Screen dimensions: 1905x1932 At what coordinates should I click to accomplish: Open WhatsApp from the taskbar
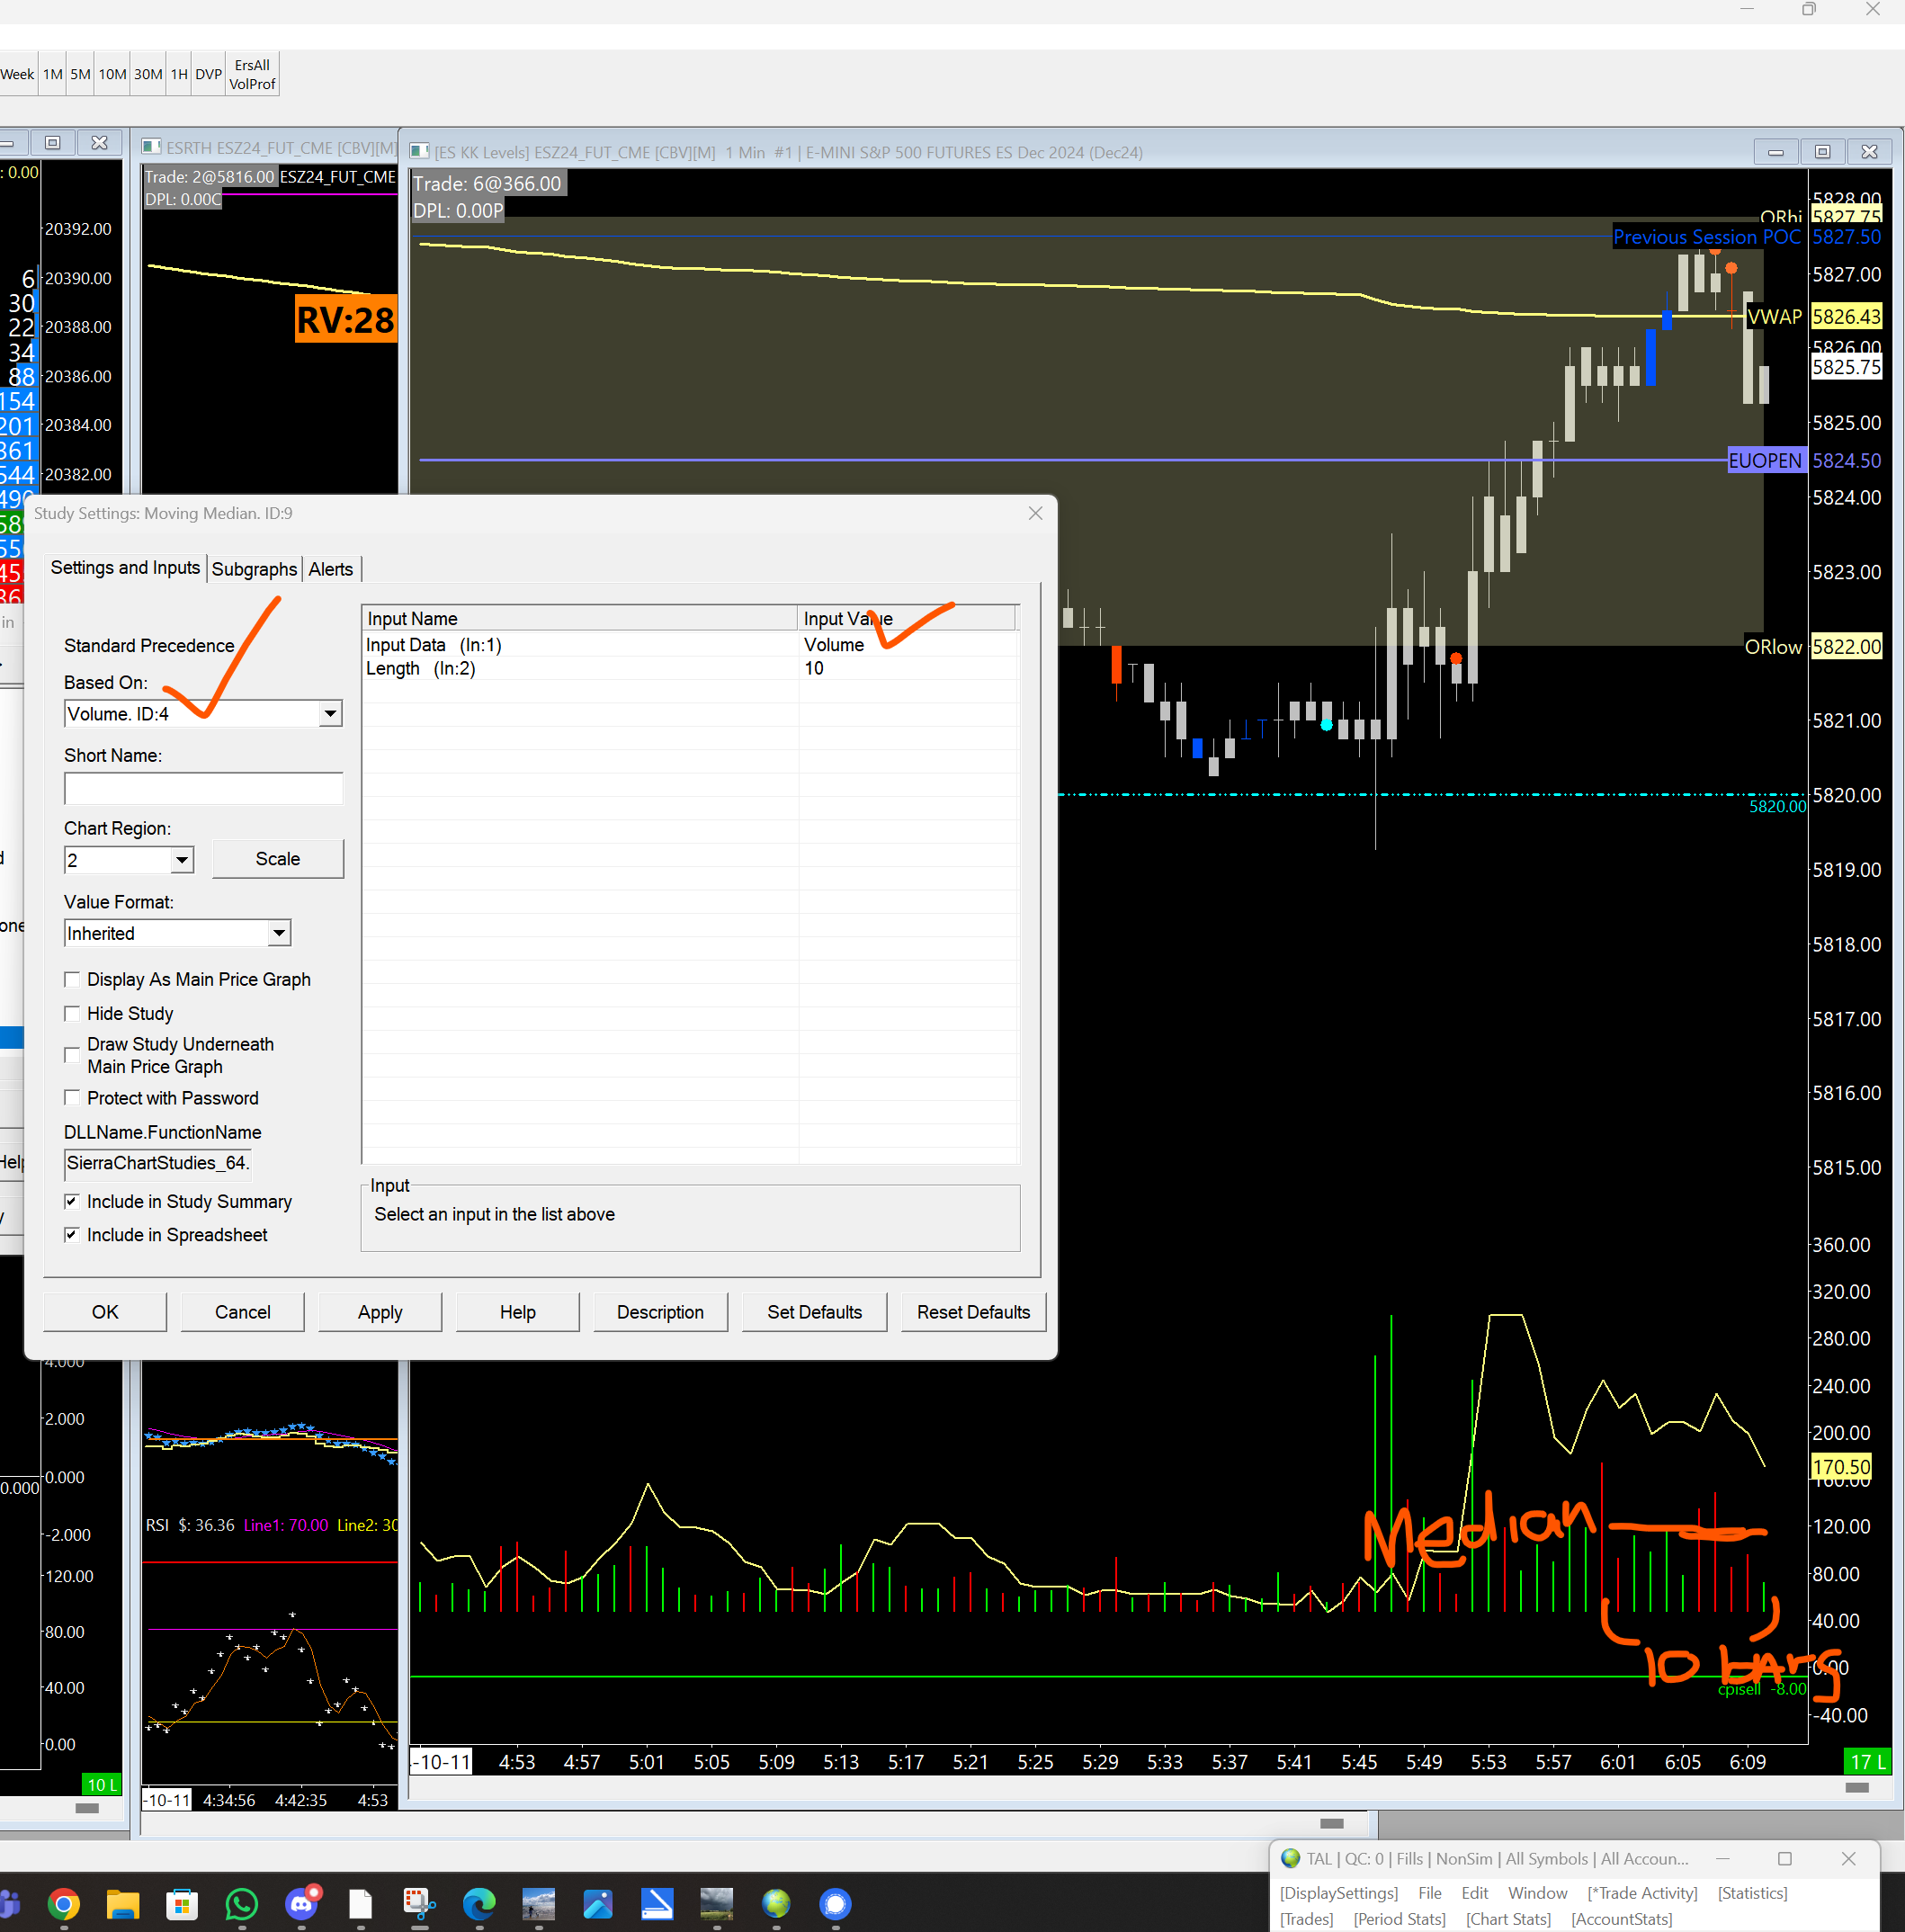242,1904
